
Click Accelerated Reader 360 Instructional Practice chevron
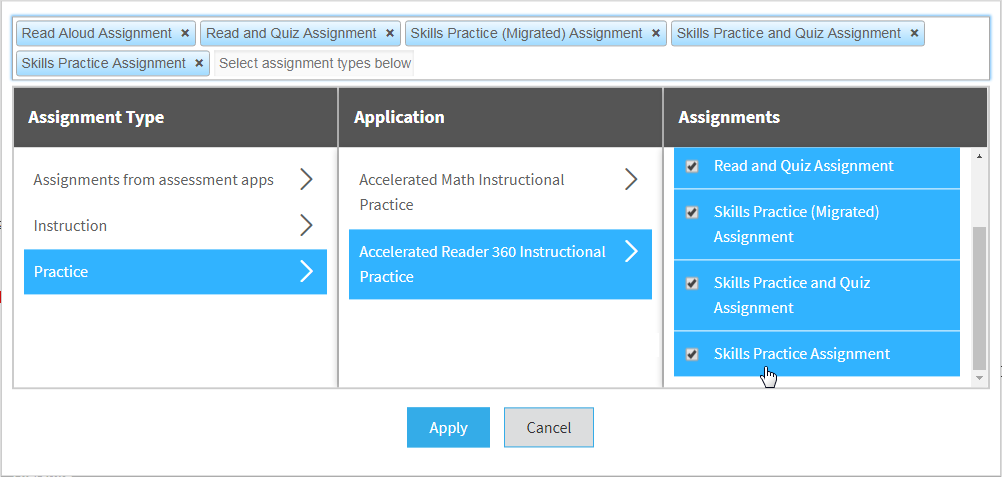[x=631, y=251]
